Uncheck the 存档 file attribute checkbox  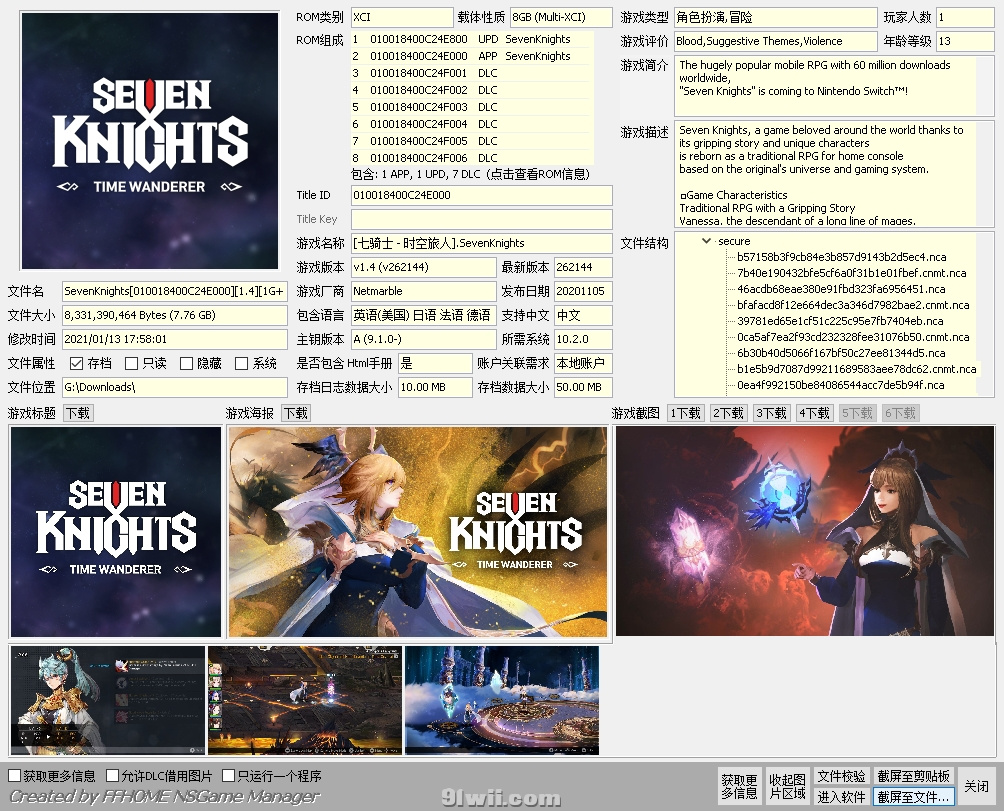[76, 364]
